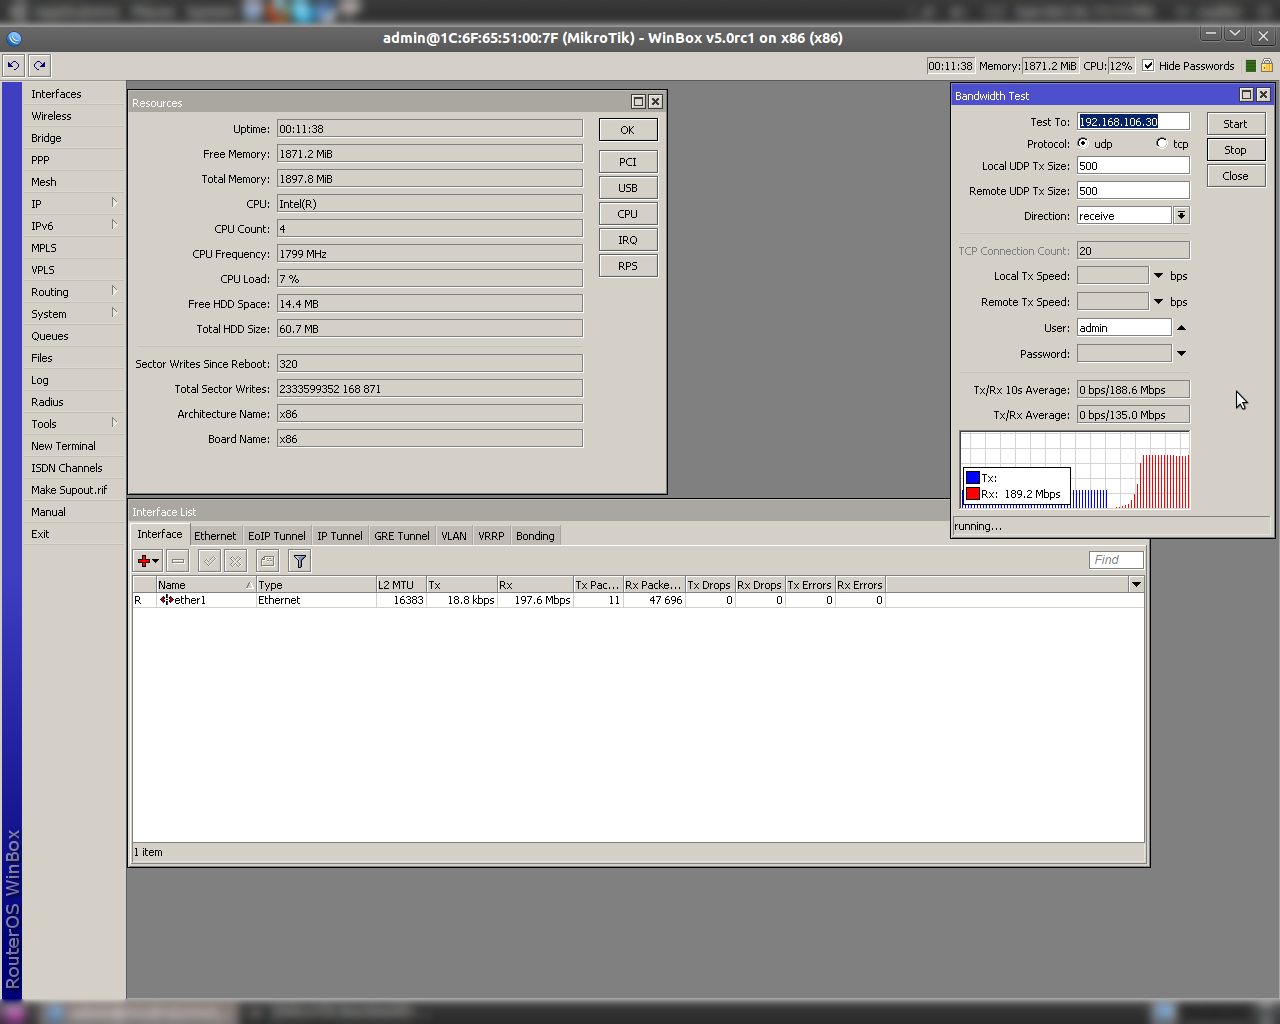Screen dimensions: 1280x1024
Task: Switch to the VLAN tab
Action: coord(454,536)
